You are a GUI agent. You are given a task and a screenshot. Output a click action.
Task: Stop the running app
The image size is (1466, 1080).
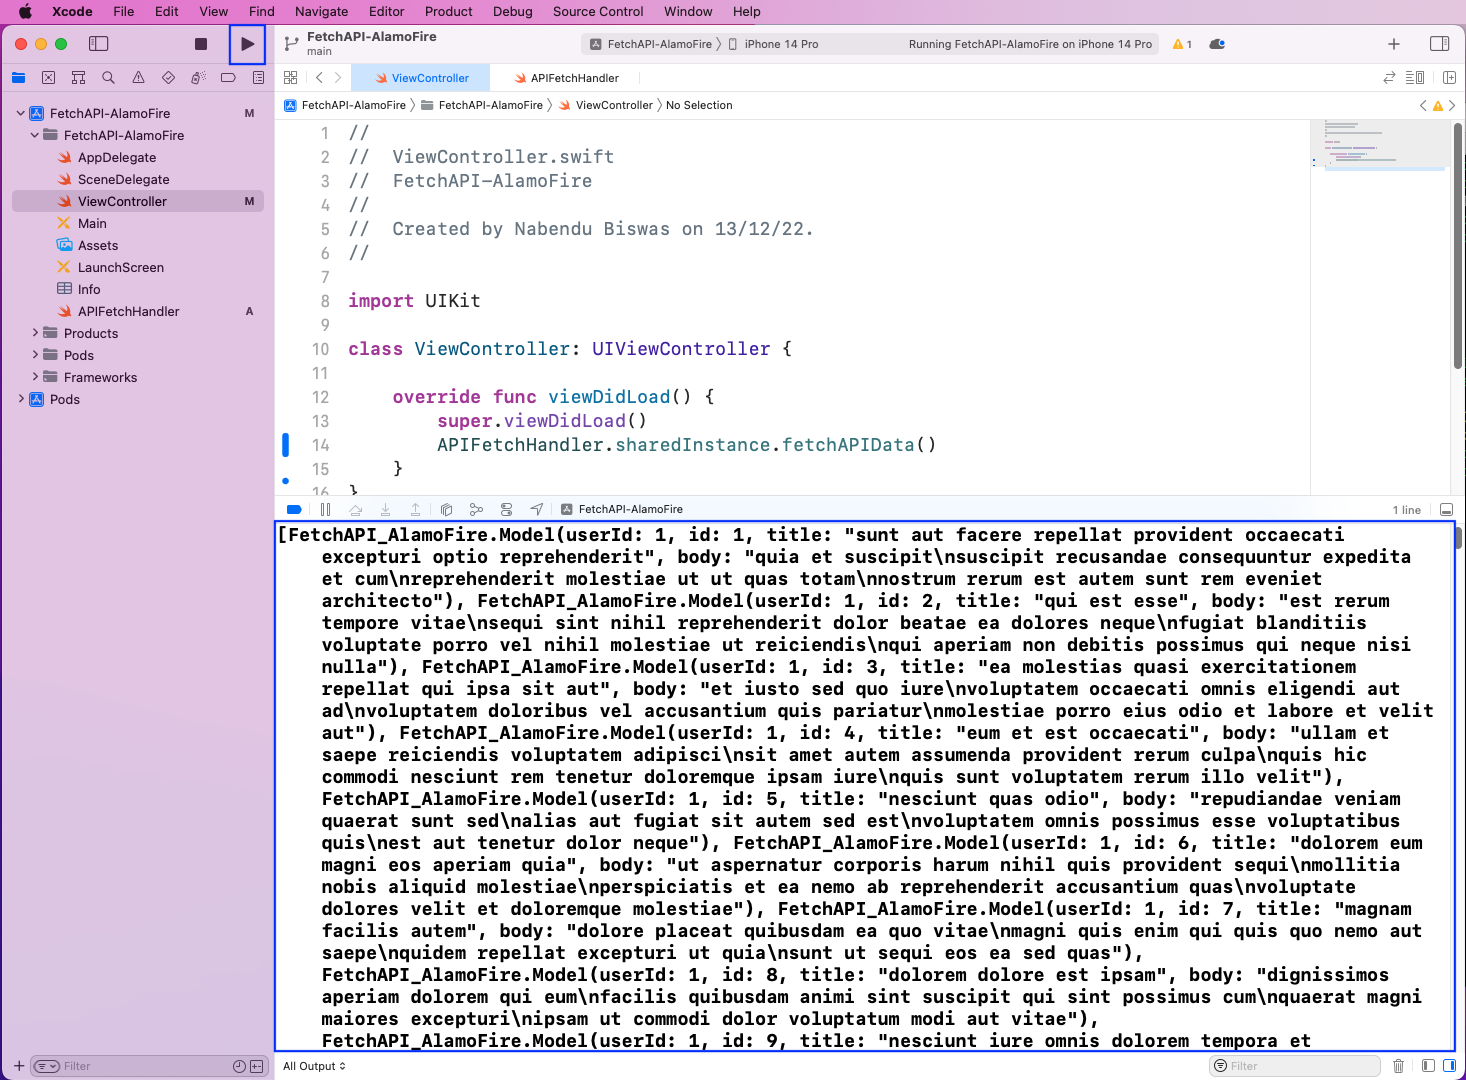200,44
